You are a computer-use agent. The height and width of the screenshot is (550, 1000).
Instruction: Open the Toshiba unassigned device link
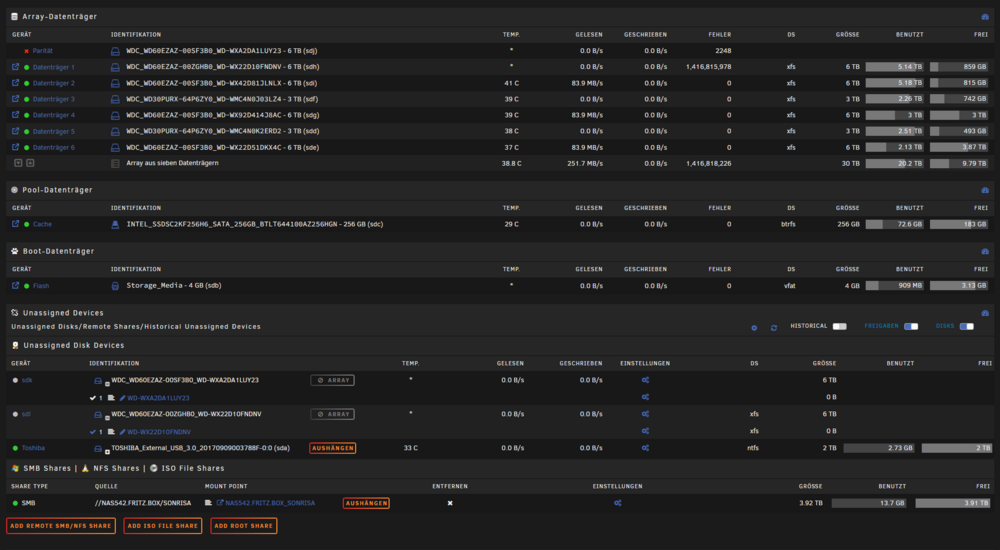[33, 448]
